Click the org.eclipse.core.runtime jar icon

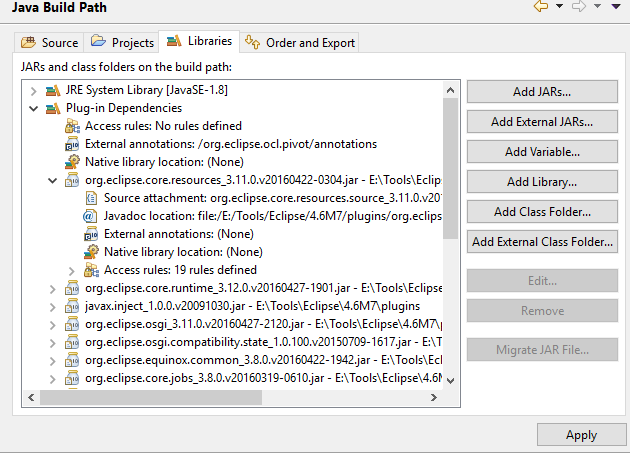click(x=72, y=288)
